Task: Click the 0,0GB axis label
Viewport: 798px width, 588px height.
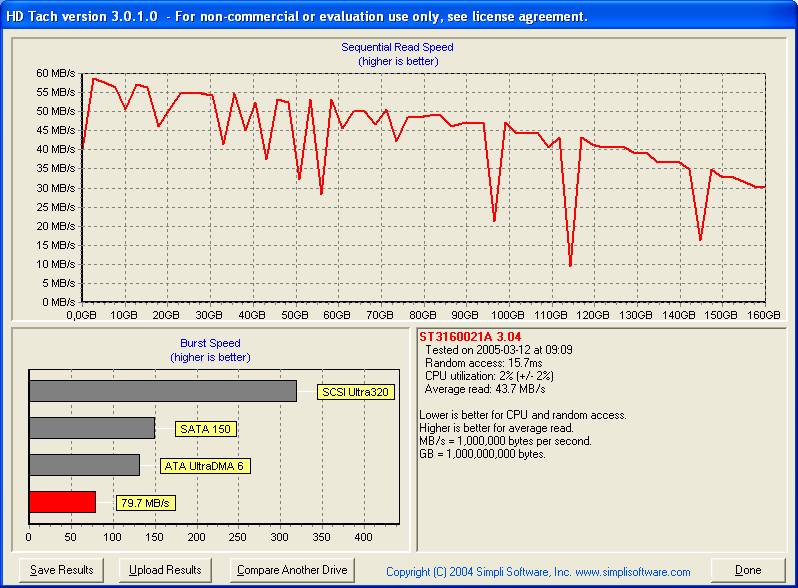Action: pos(81,315)
